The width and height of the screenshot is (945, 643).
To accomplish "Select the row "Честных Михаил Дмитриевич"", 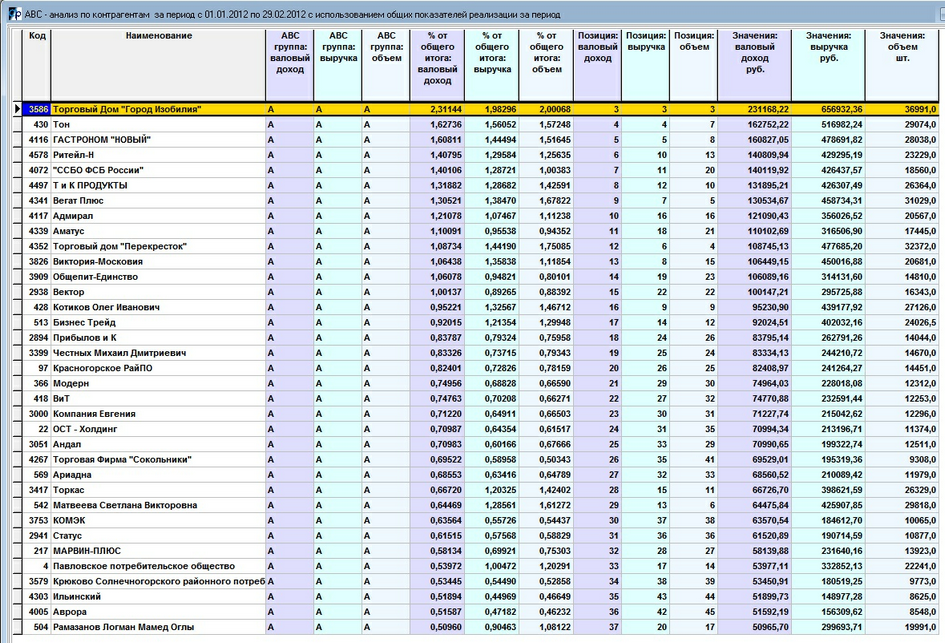I will (480, 353).
